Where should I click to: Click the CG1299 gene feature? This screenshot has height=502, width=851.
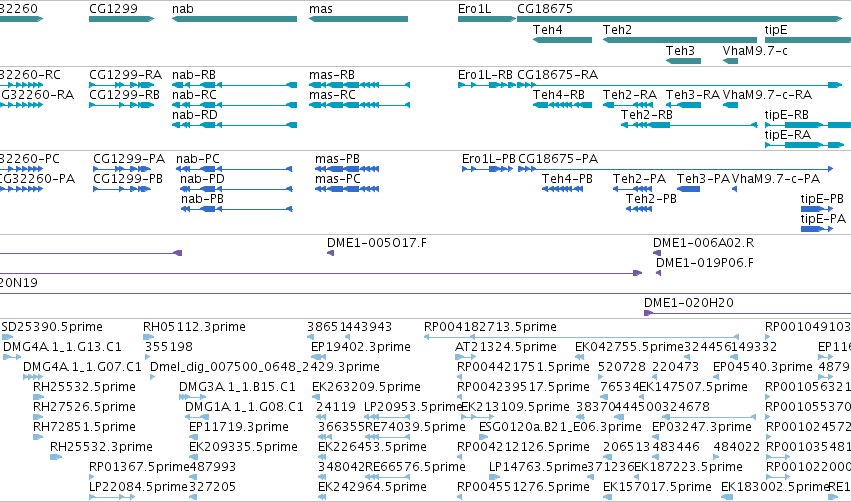click(122, 19)
